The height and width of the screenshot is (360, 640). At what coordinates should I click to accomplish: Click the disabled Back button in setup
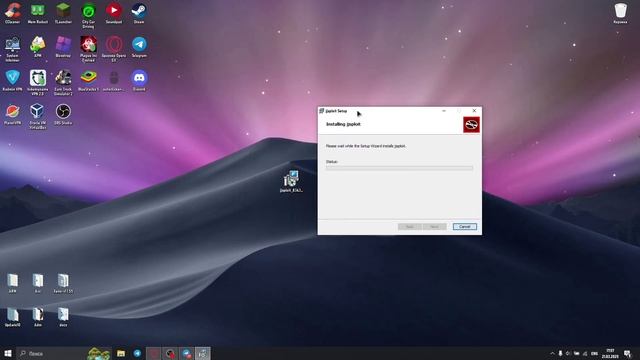coord(409,227)
